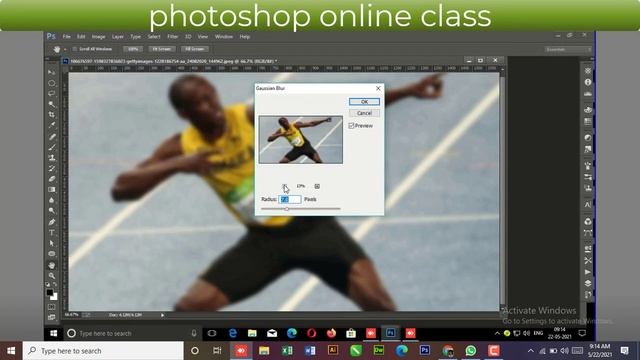The height and width of the screenshot is (360, 640).
Task: Select the Pen tool
Action: 51,222
